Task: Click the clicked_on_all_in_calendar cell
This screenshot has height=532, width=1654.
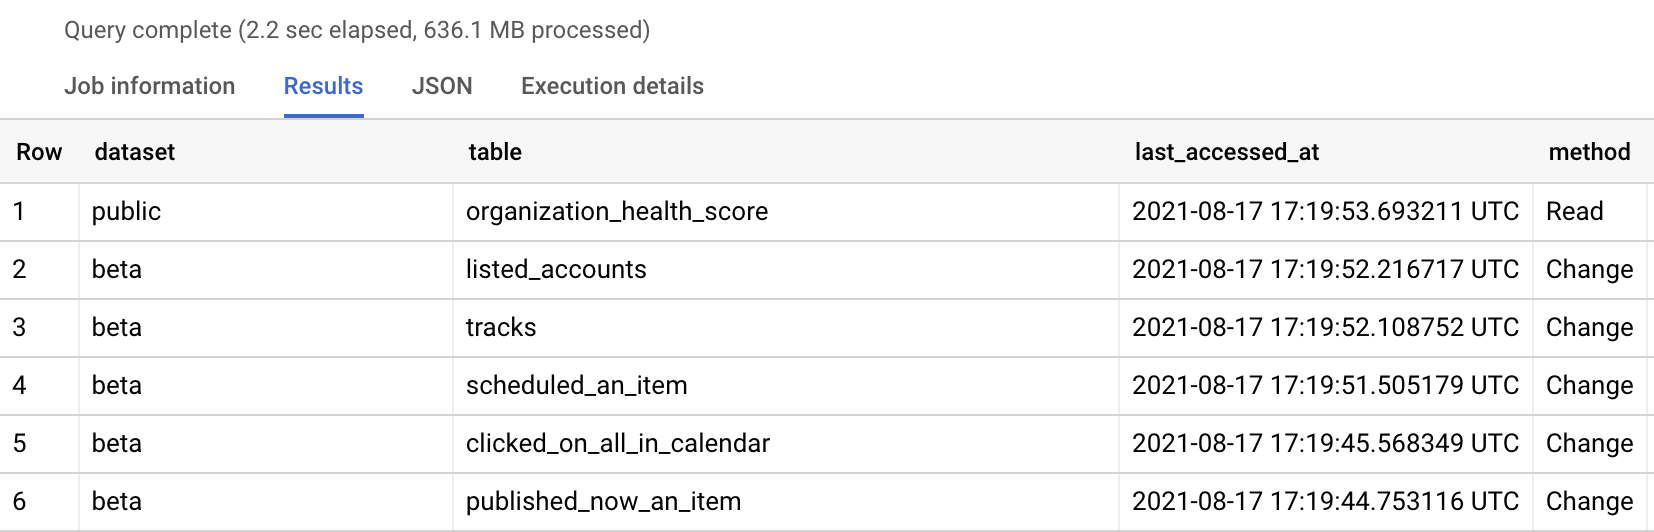Action: click(617, 443)
